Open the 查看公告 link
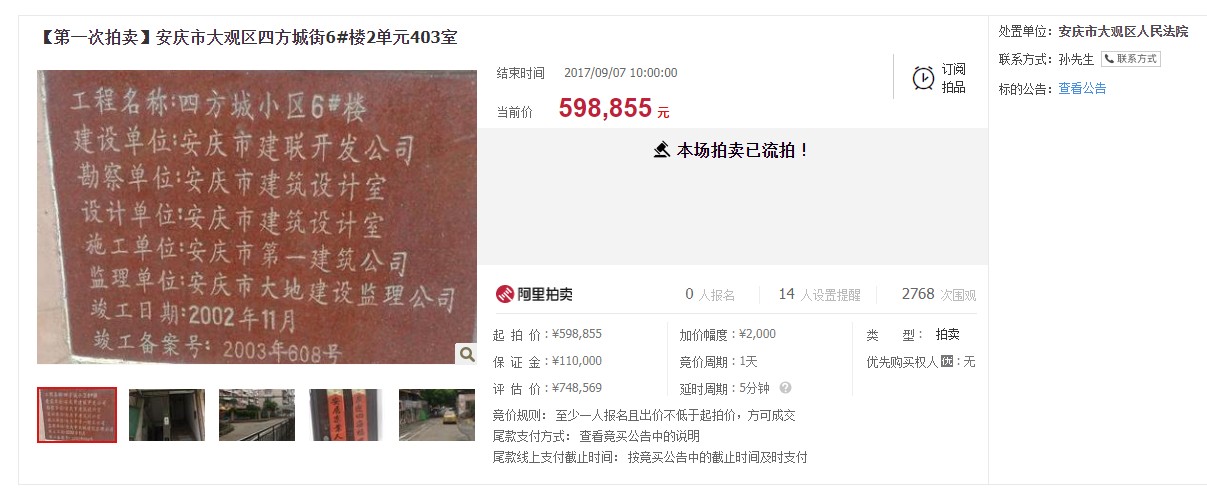Image resolution: width=1207 pixels, height=496 pixels. pos(1082,88)
